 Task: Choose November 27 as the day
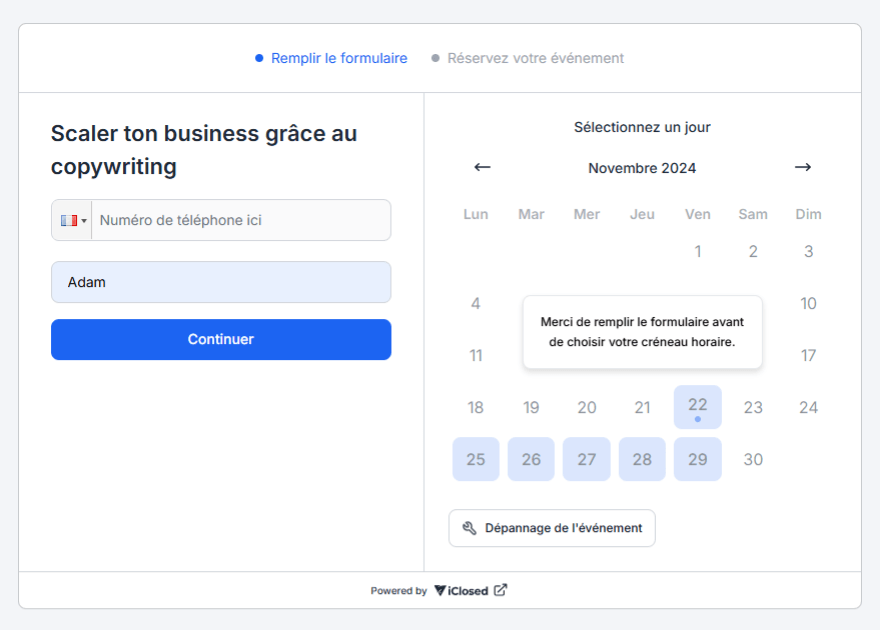coord(587,459)
